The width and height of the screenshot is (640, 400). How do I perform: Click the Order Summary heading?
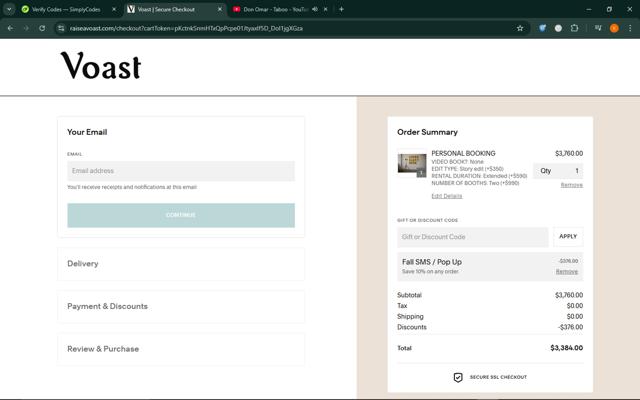[x=427, y=132]
